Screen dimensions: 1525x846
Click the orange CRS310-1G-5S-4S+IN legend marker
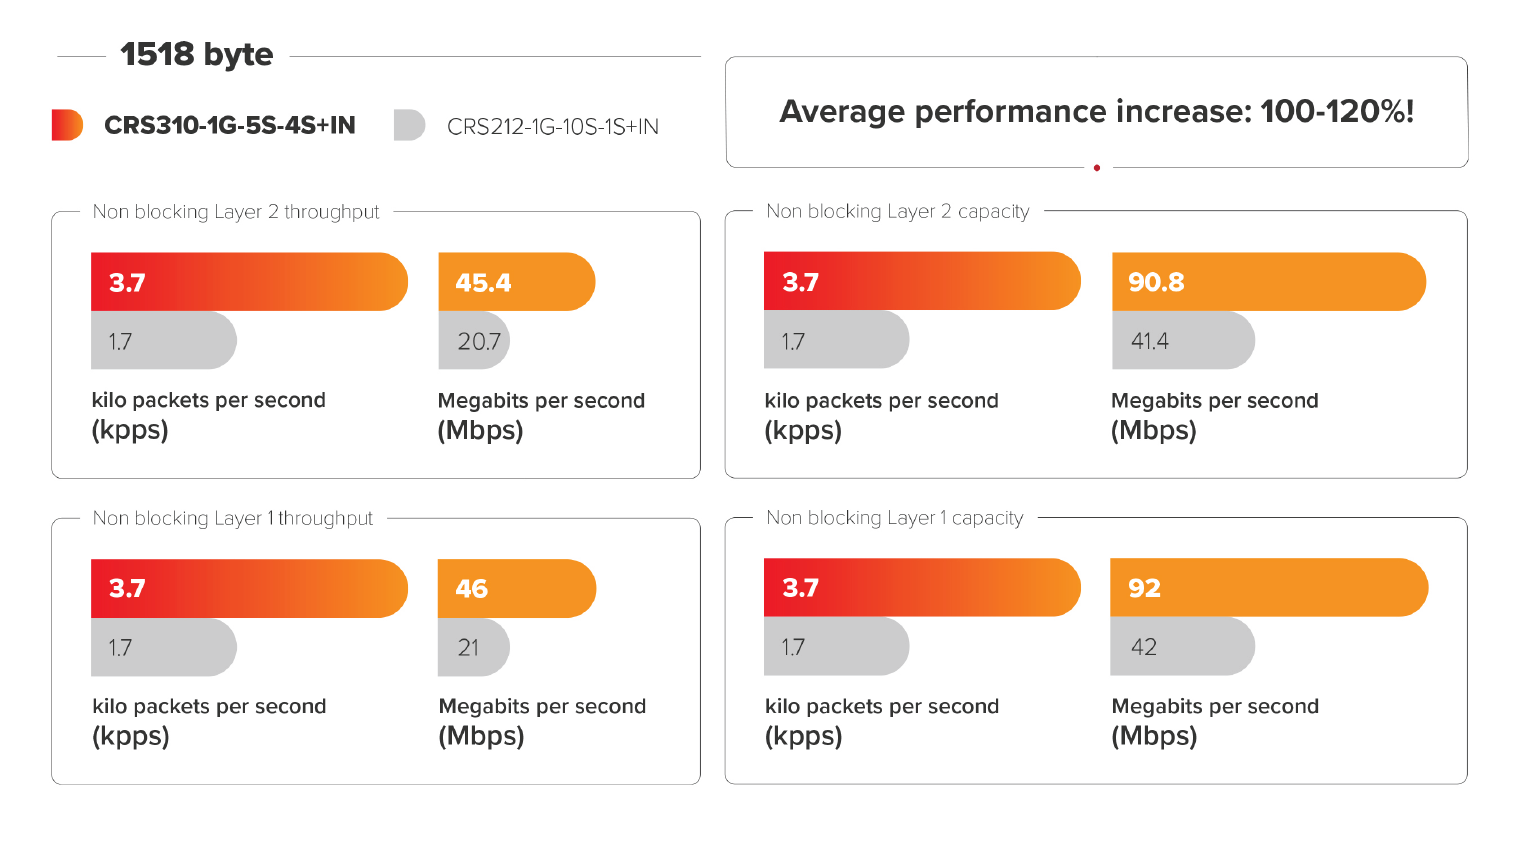point(67,125)
